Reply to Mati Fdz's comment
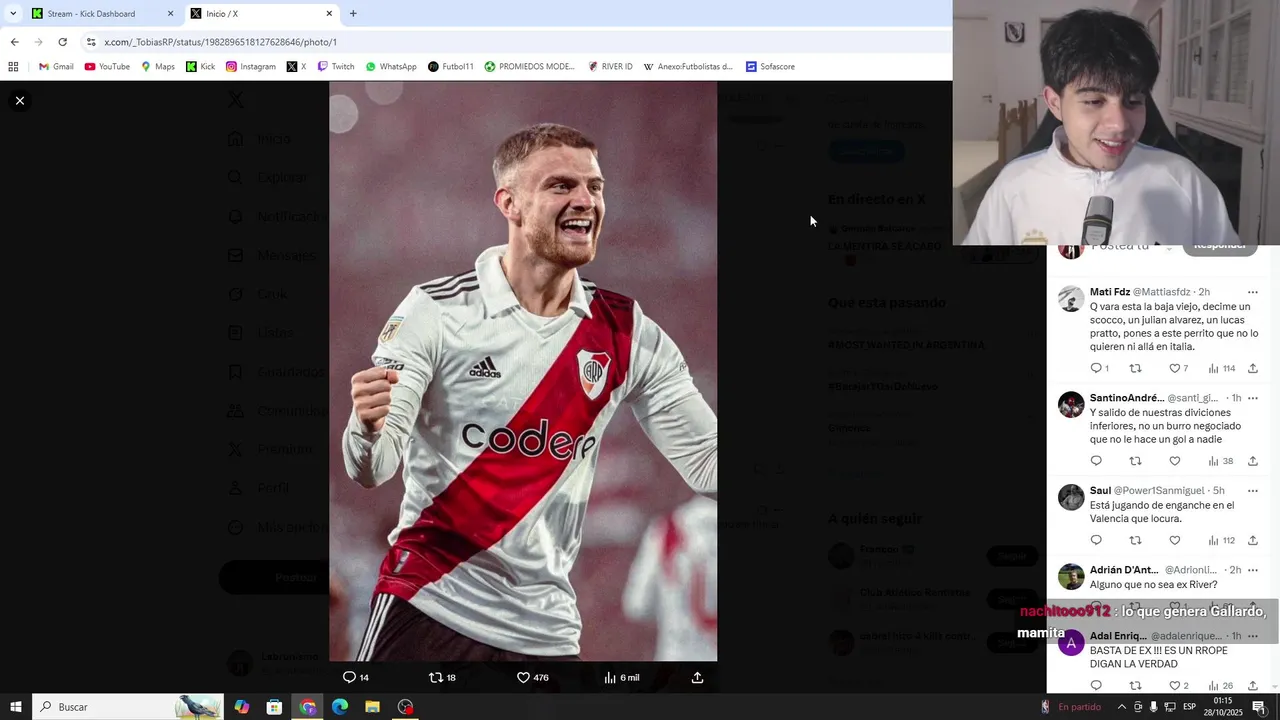Screen dimensions: 1280x720 coord(1099,368)
